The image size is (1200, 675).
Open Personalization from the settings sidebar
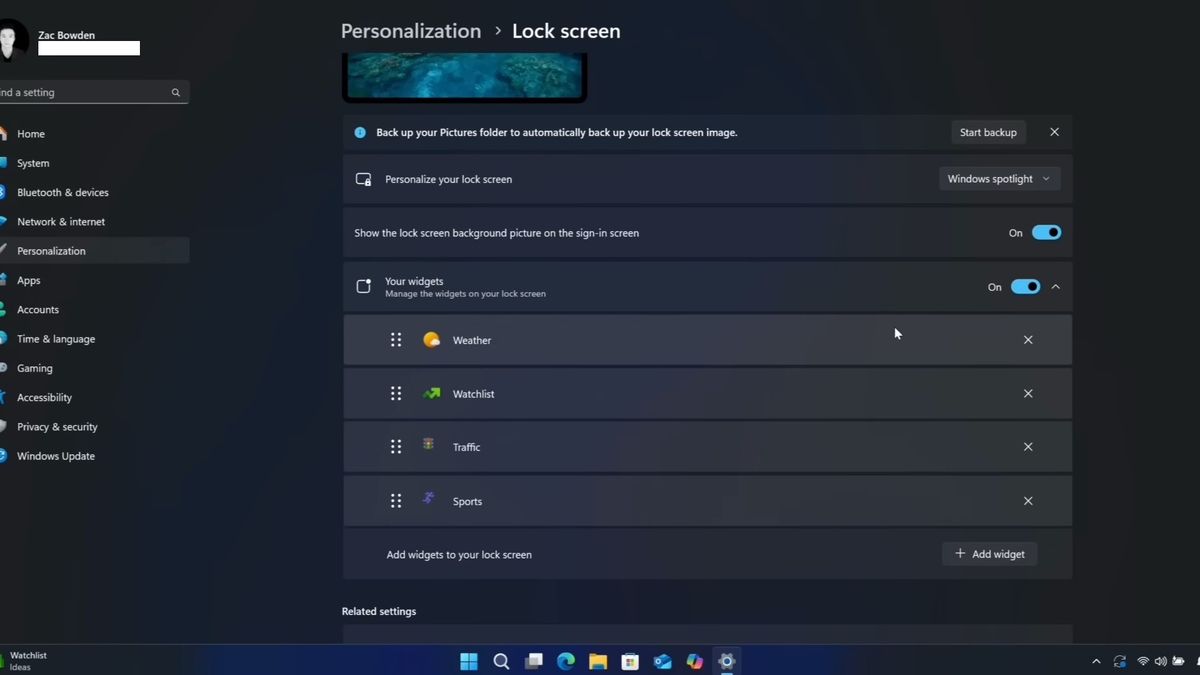(x=50, y=250)
